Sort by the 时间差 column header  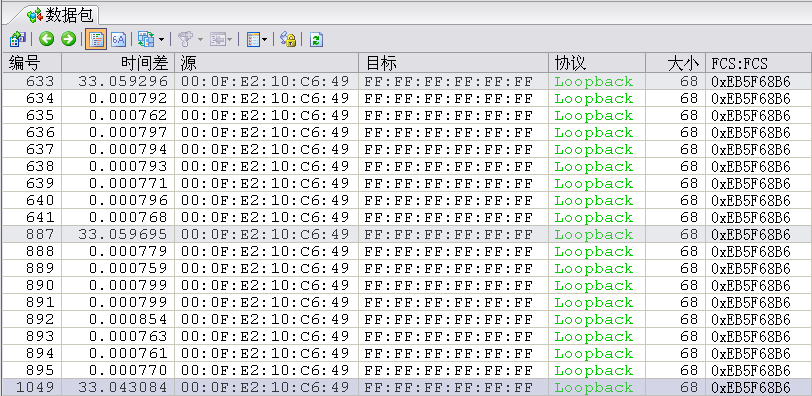118,63
